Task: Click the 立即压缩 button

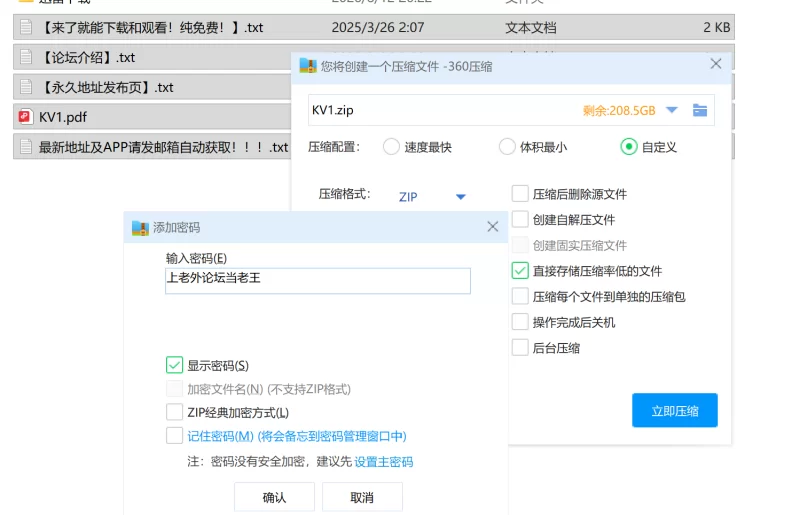Action: point(674,410)
